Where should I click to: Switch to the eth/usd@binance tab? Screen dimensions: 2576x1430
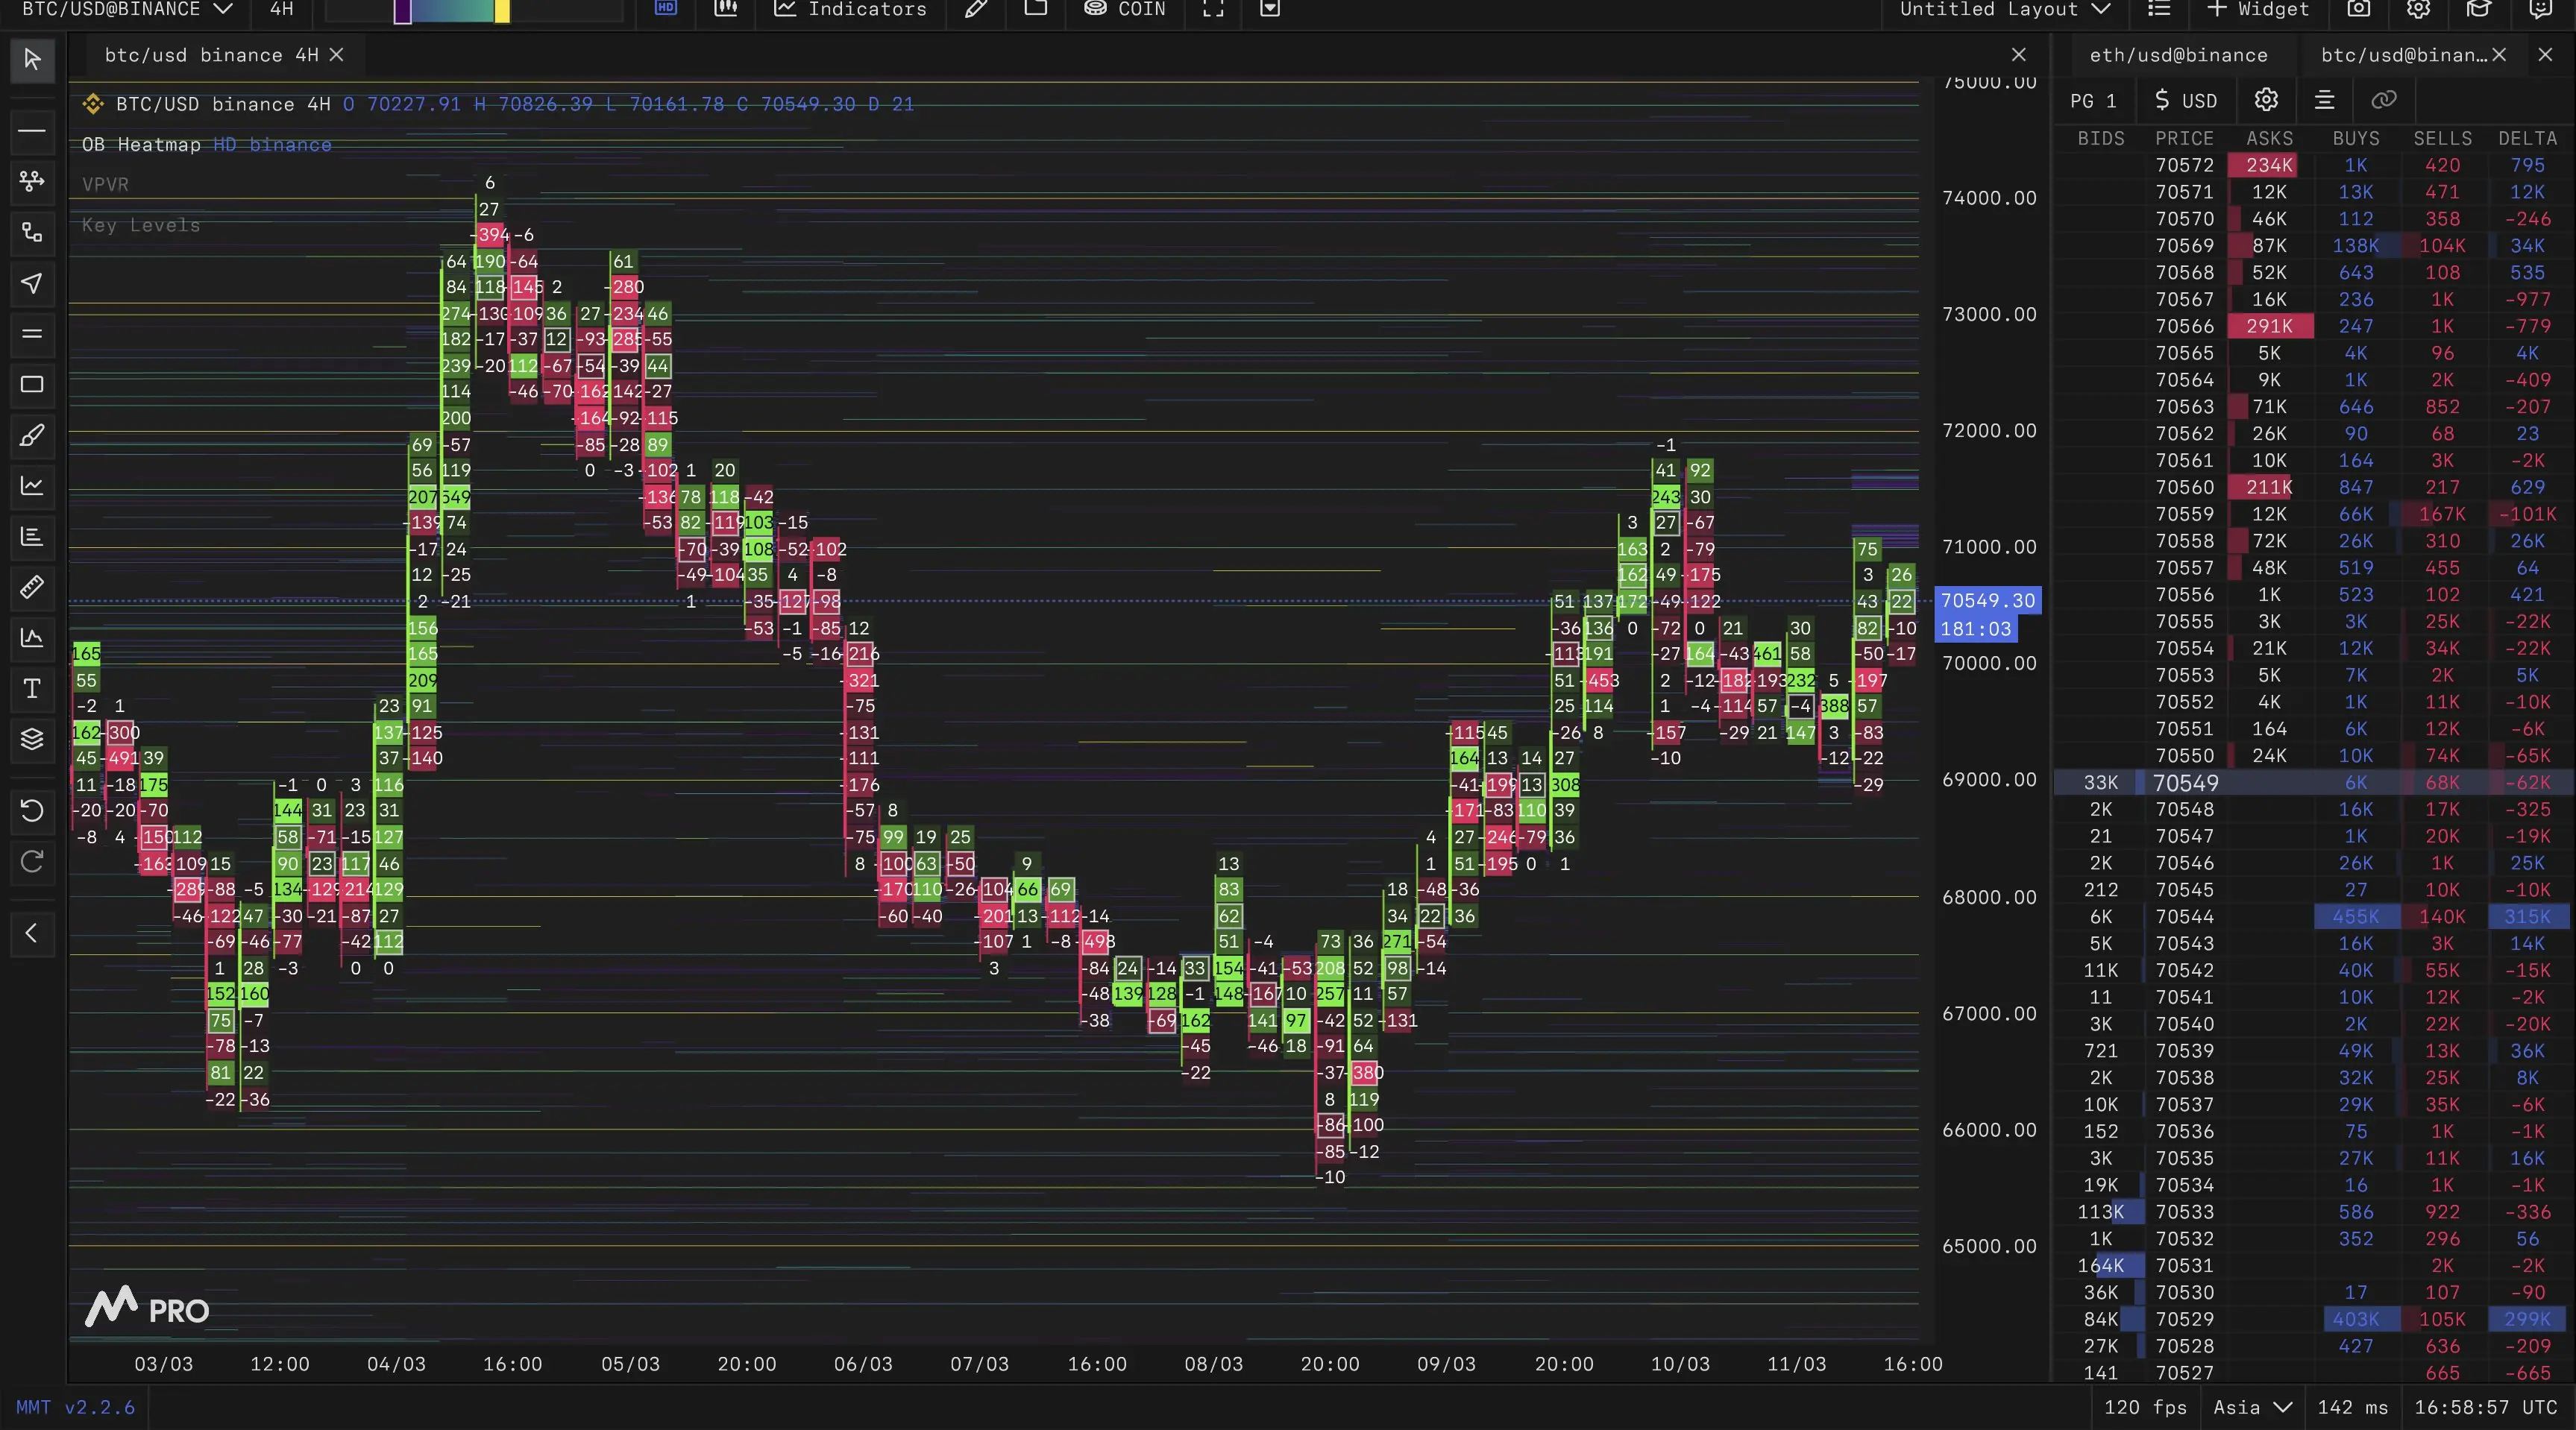(2178, 56)
